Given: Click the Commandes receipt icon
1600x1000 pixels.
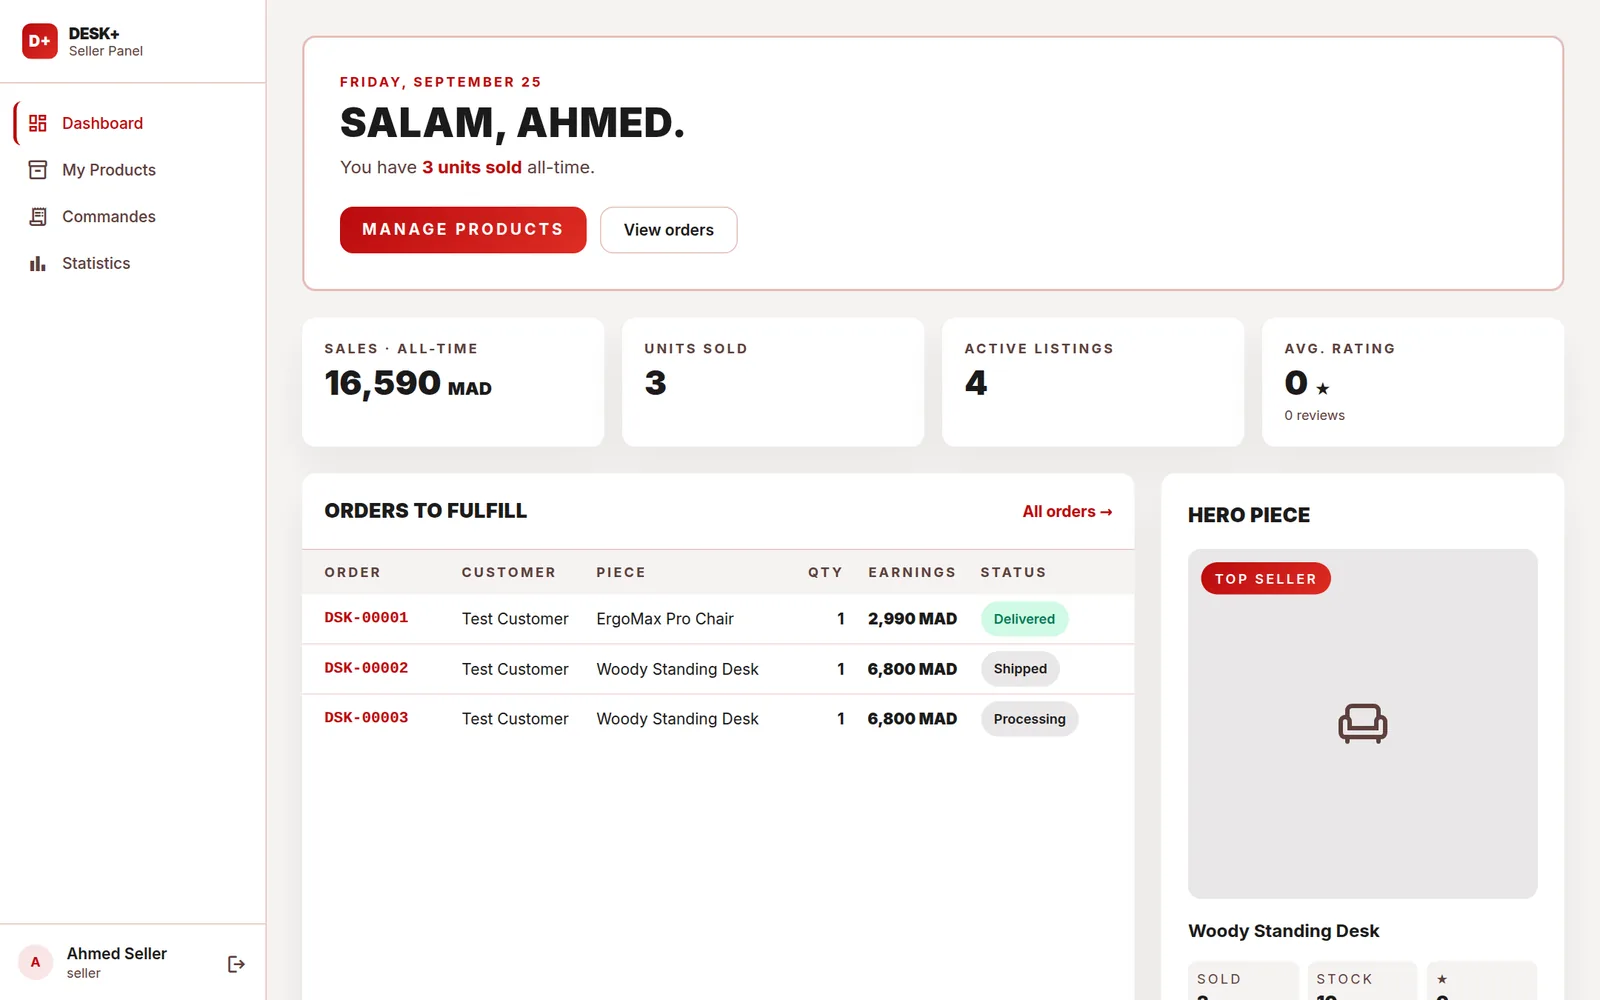Looking at the screenshot, I should tap(38, 217).
